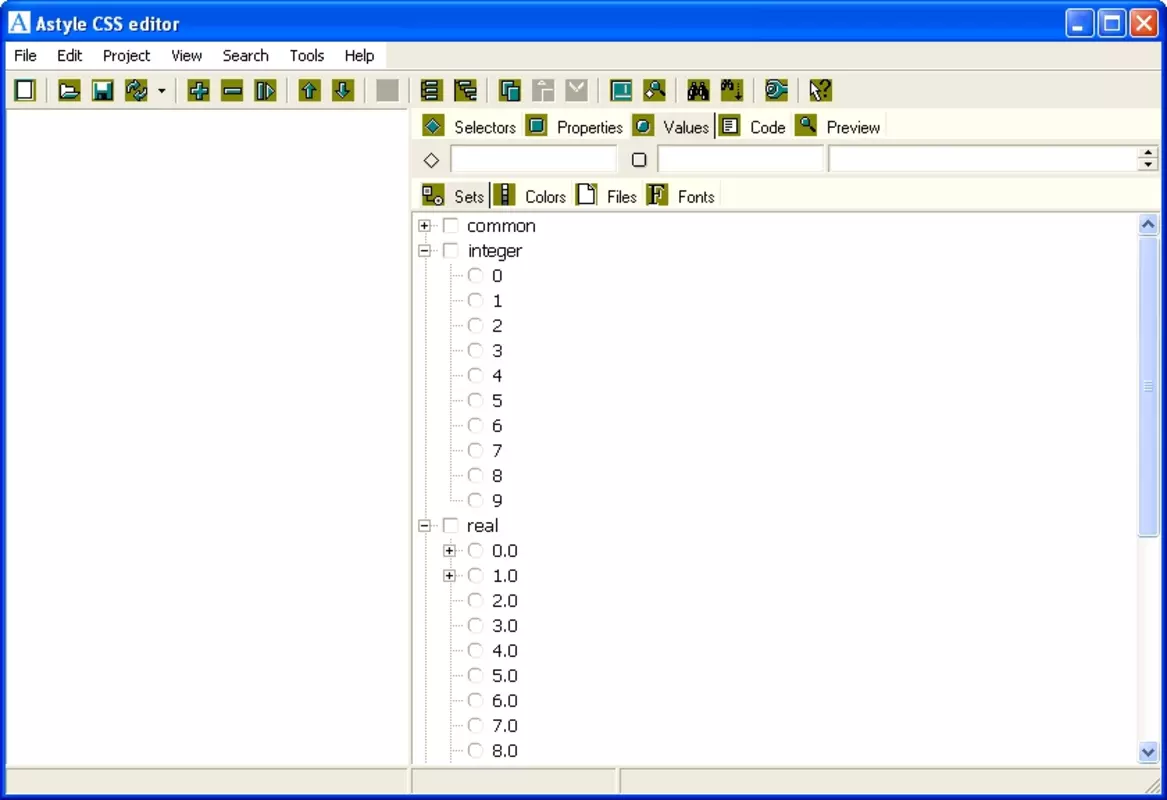Switch to the Values tab
The image size is (1167, 800).
(x=671, y=127)
